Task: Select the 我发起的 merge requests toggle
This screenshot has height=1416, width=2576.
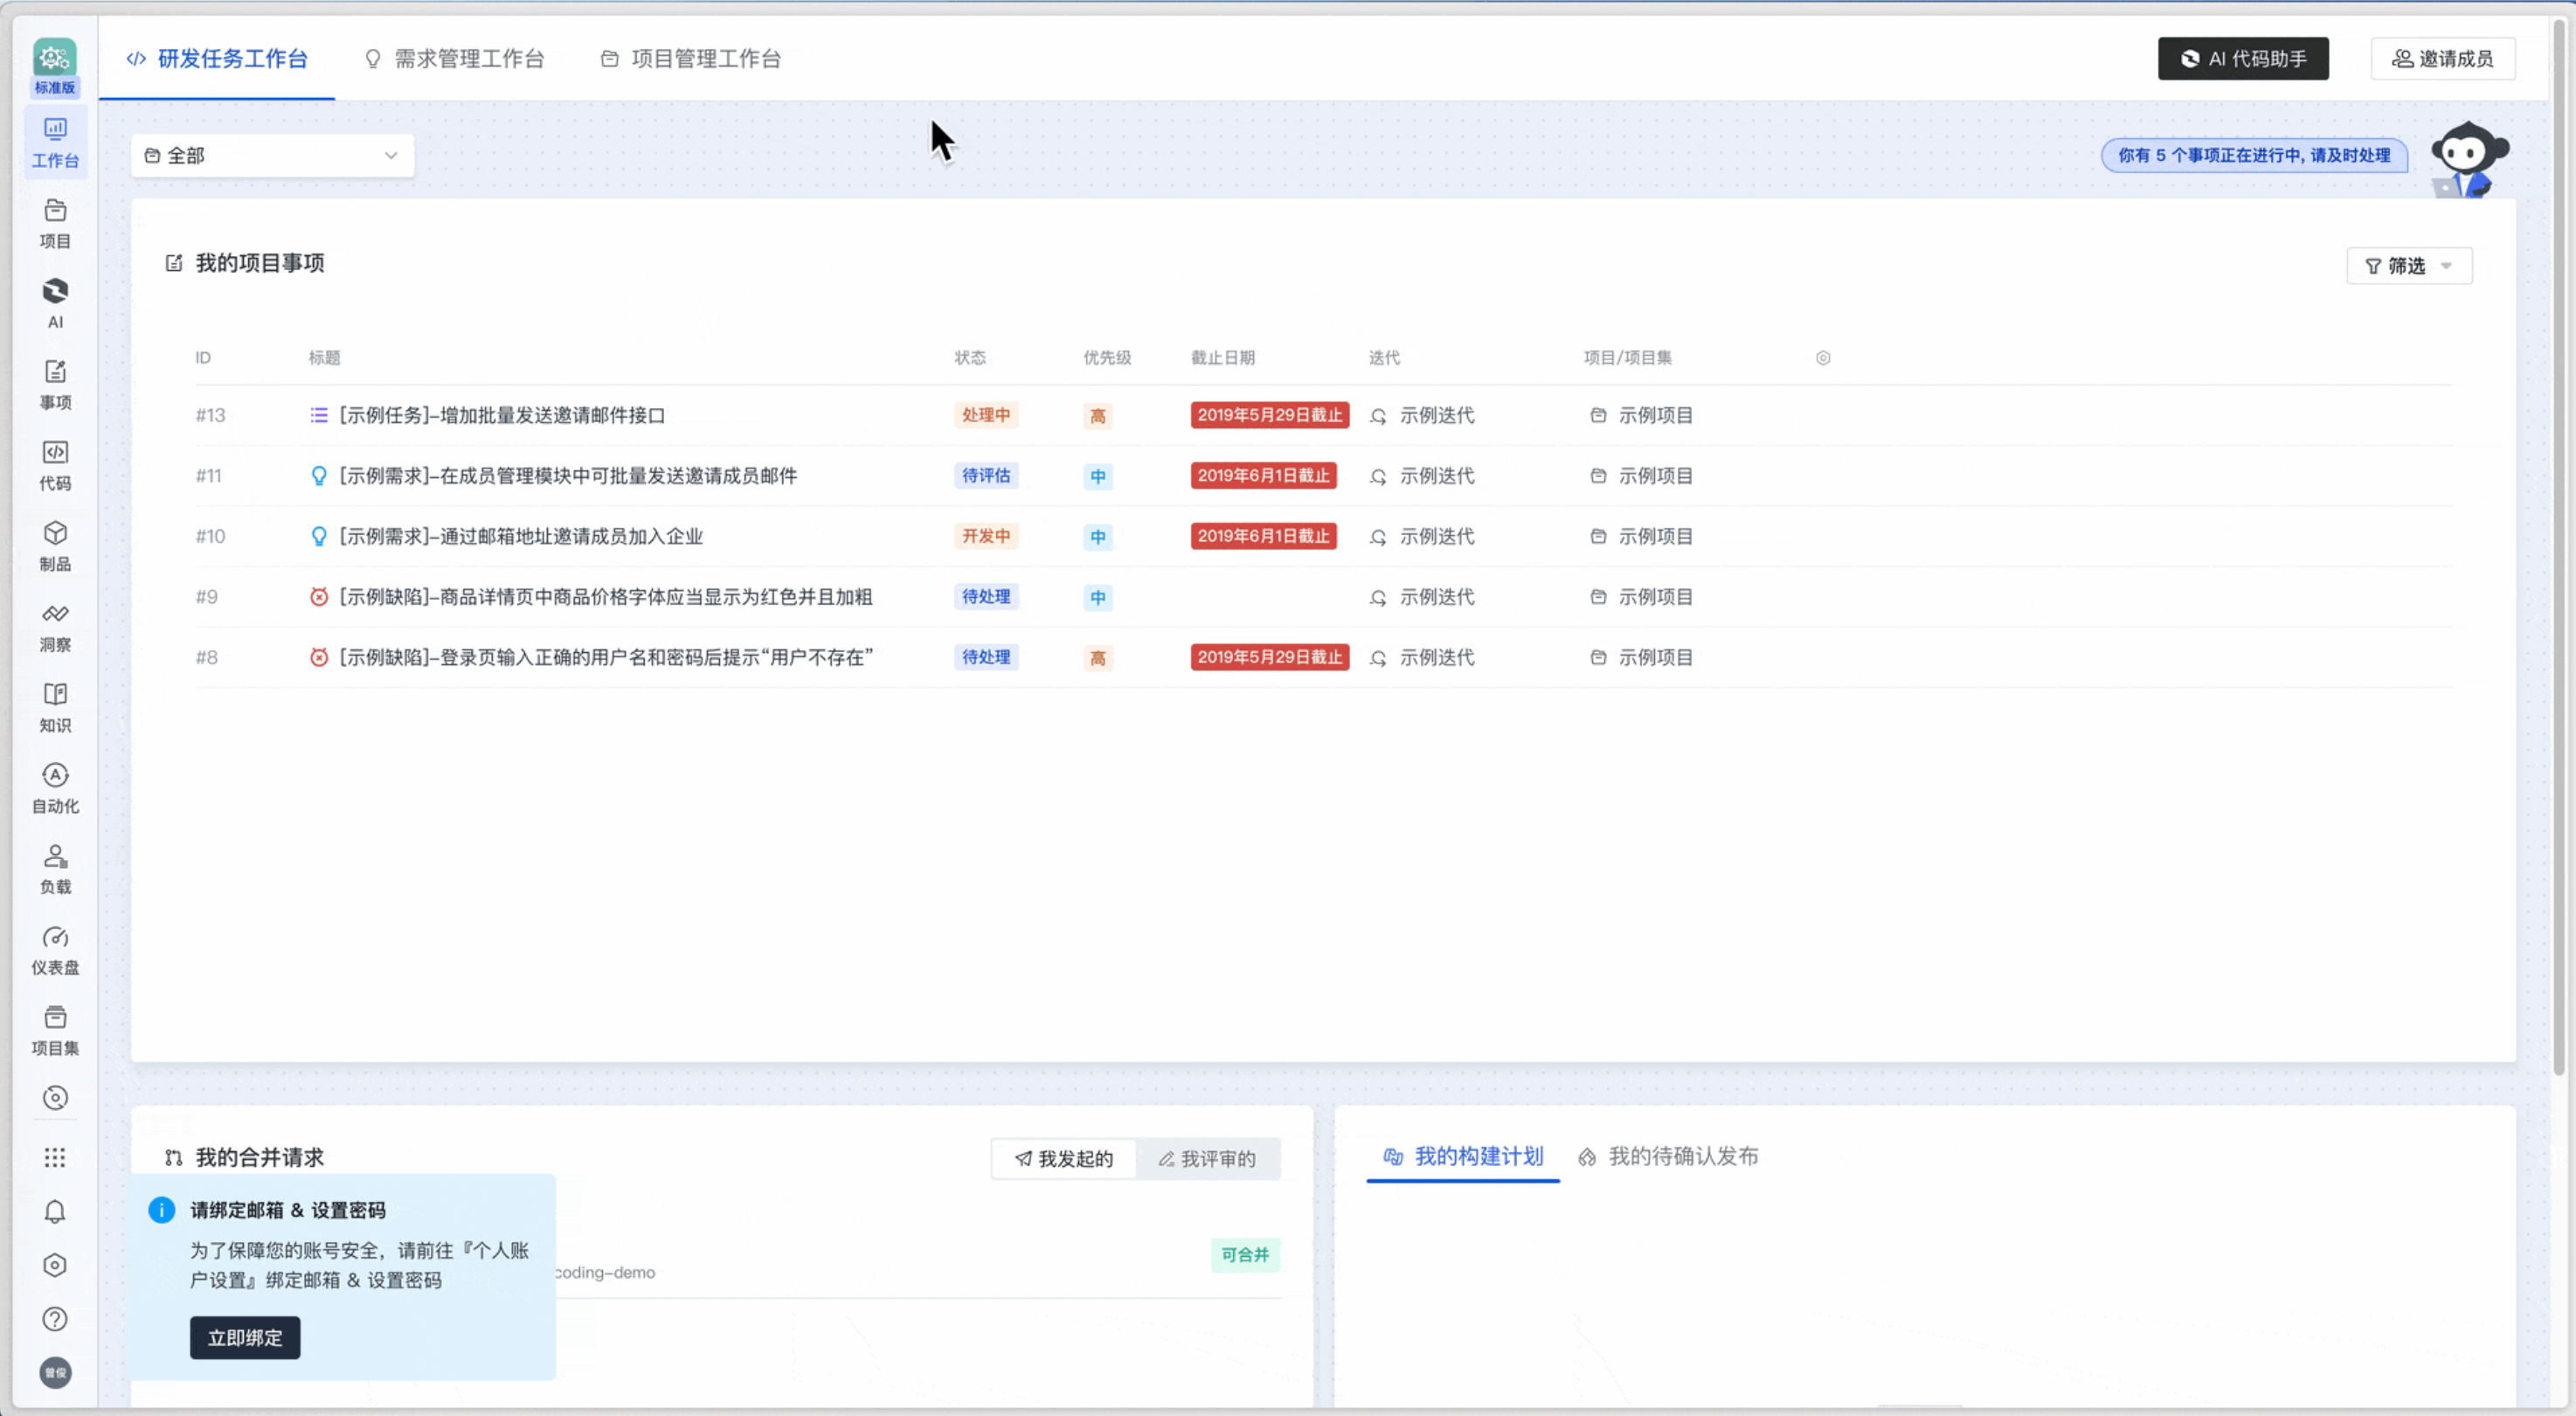Action: pos(1064,1158)
